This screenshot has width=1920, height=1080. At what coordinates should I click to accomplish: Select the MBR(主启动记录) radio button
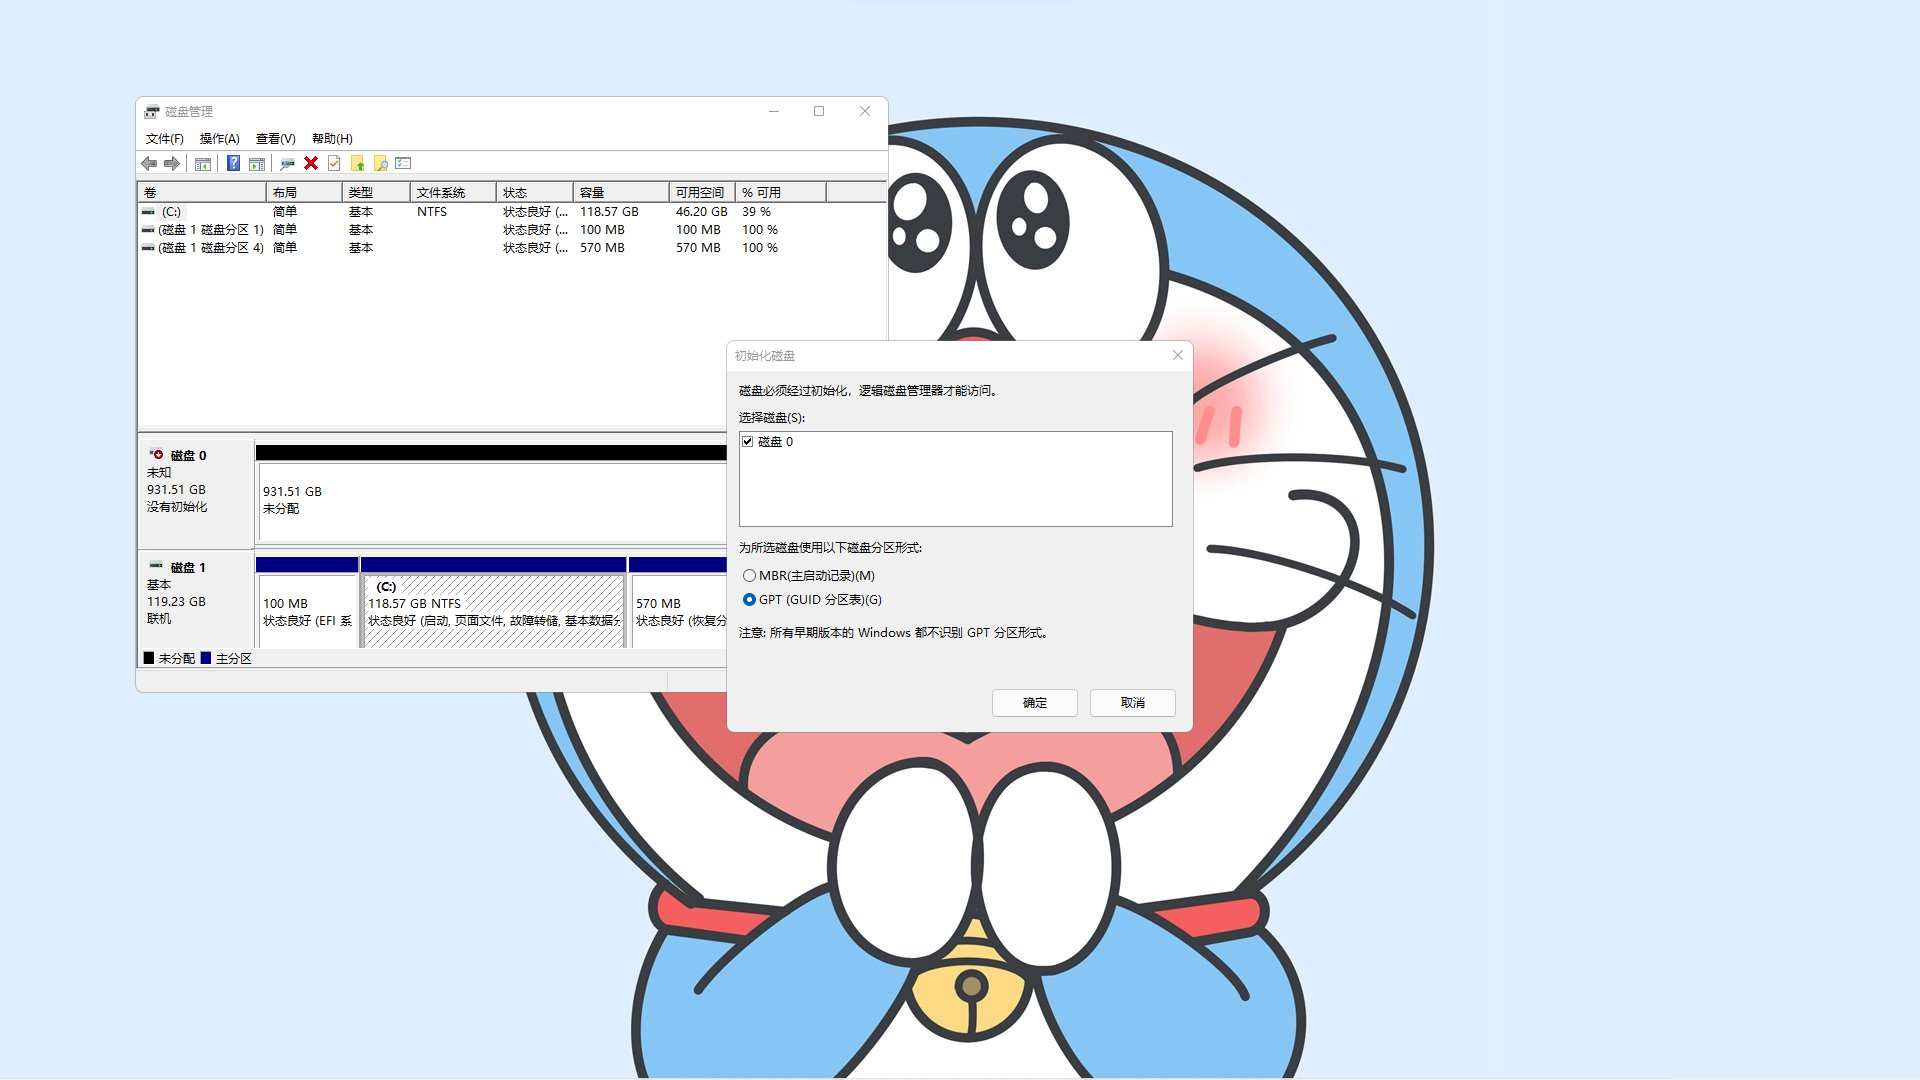749,576
